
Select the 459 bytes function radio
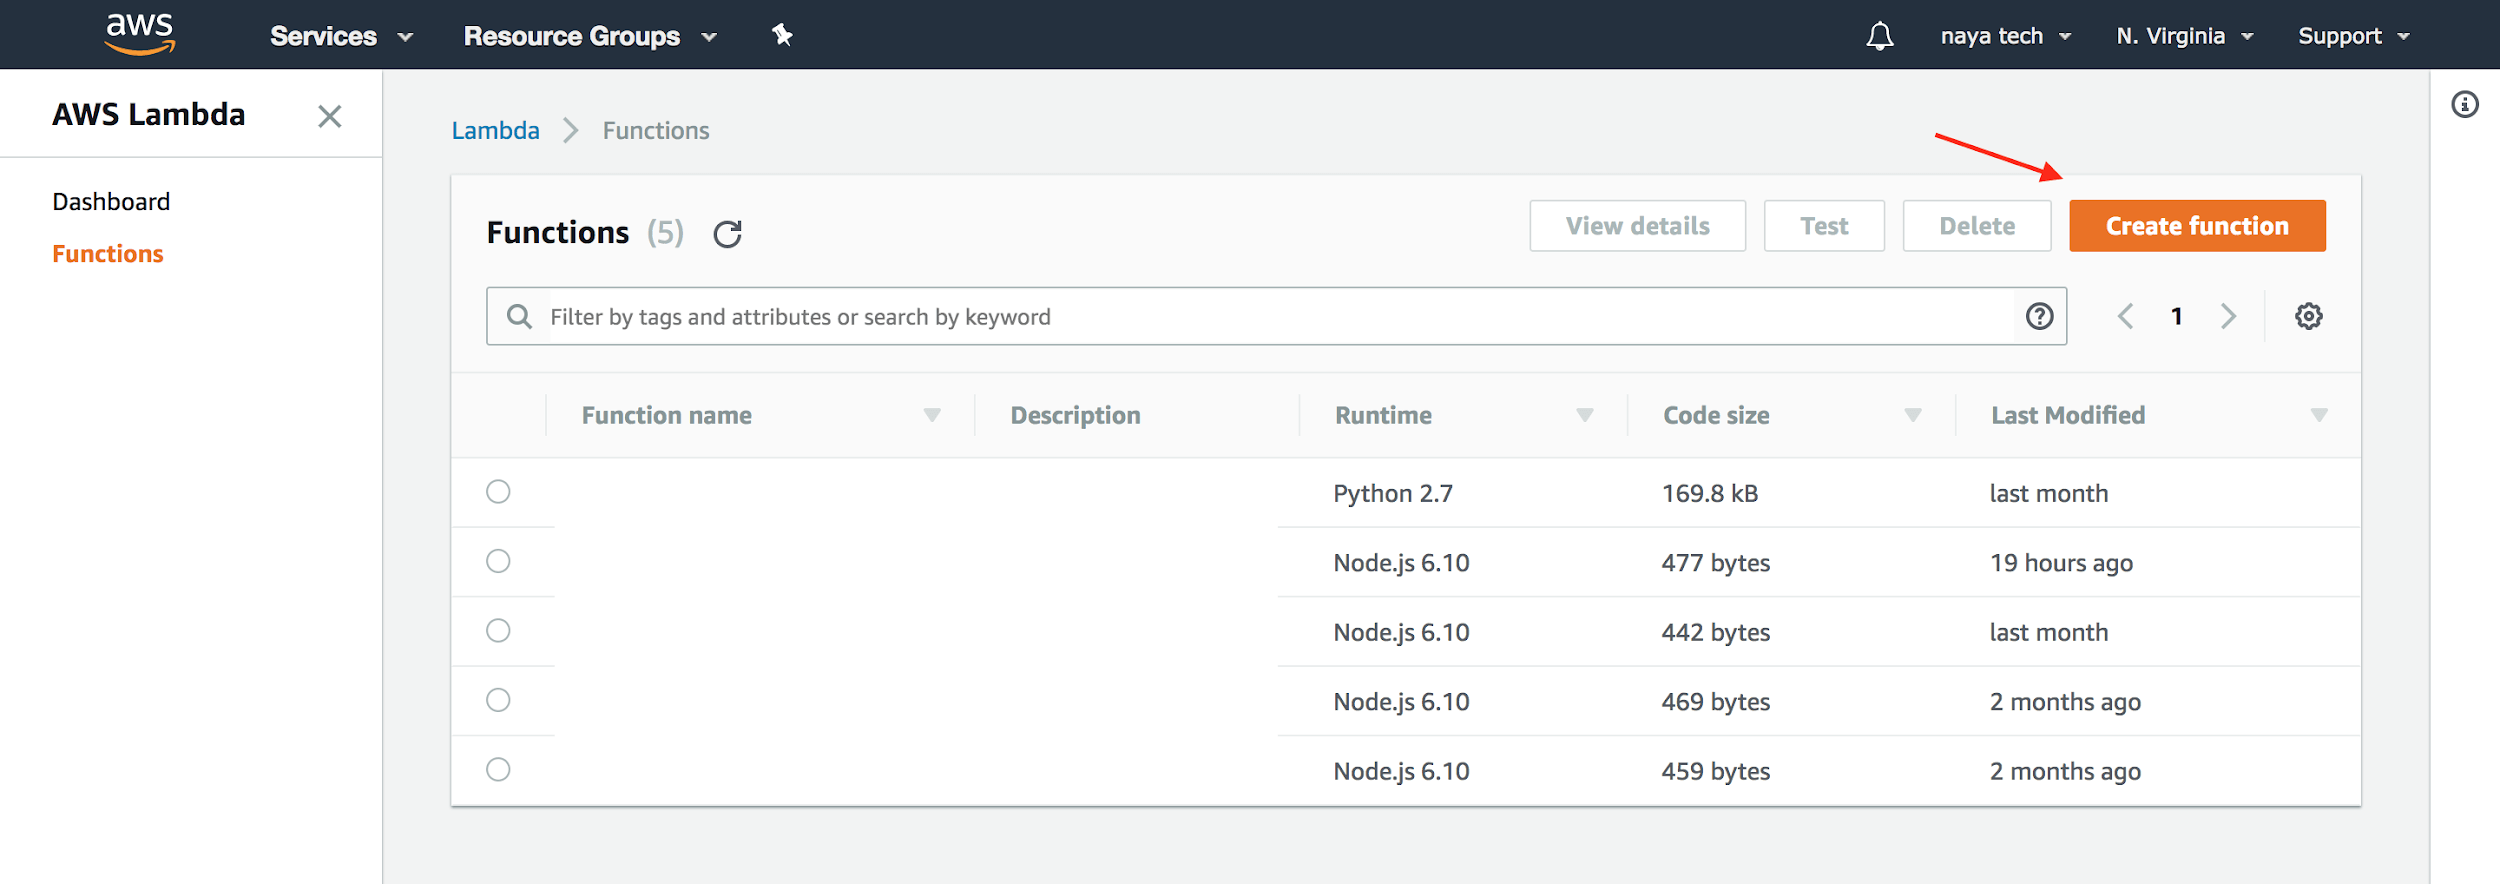click(498, 769)
